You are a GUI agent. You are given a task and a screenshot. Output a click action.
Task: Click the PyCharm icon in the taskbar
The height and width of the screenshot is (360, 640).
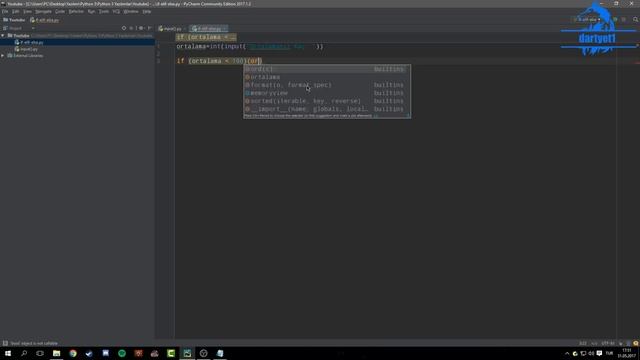[x=187, y=353]
